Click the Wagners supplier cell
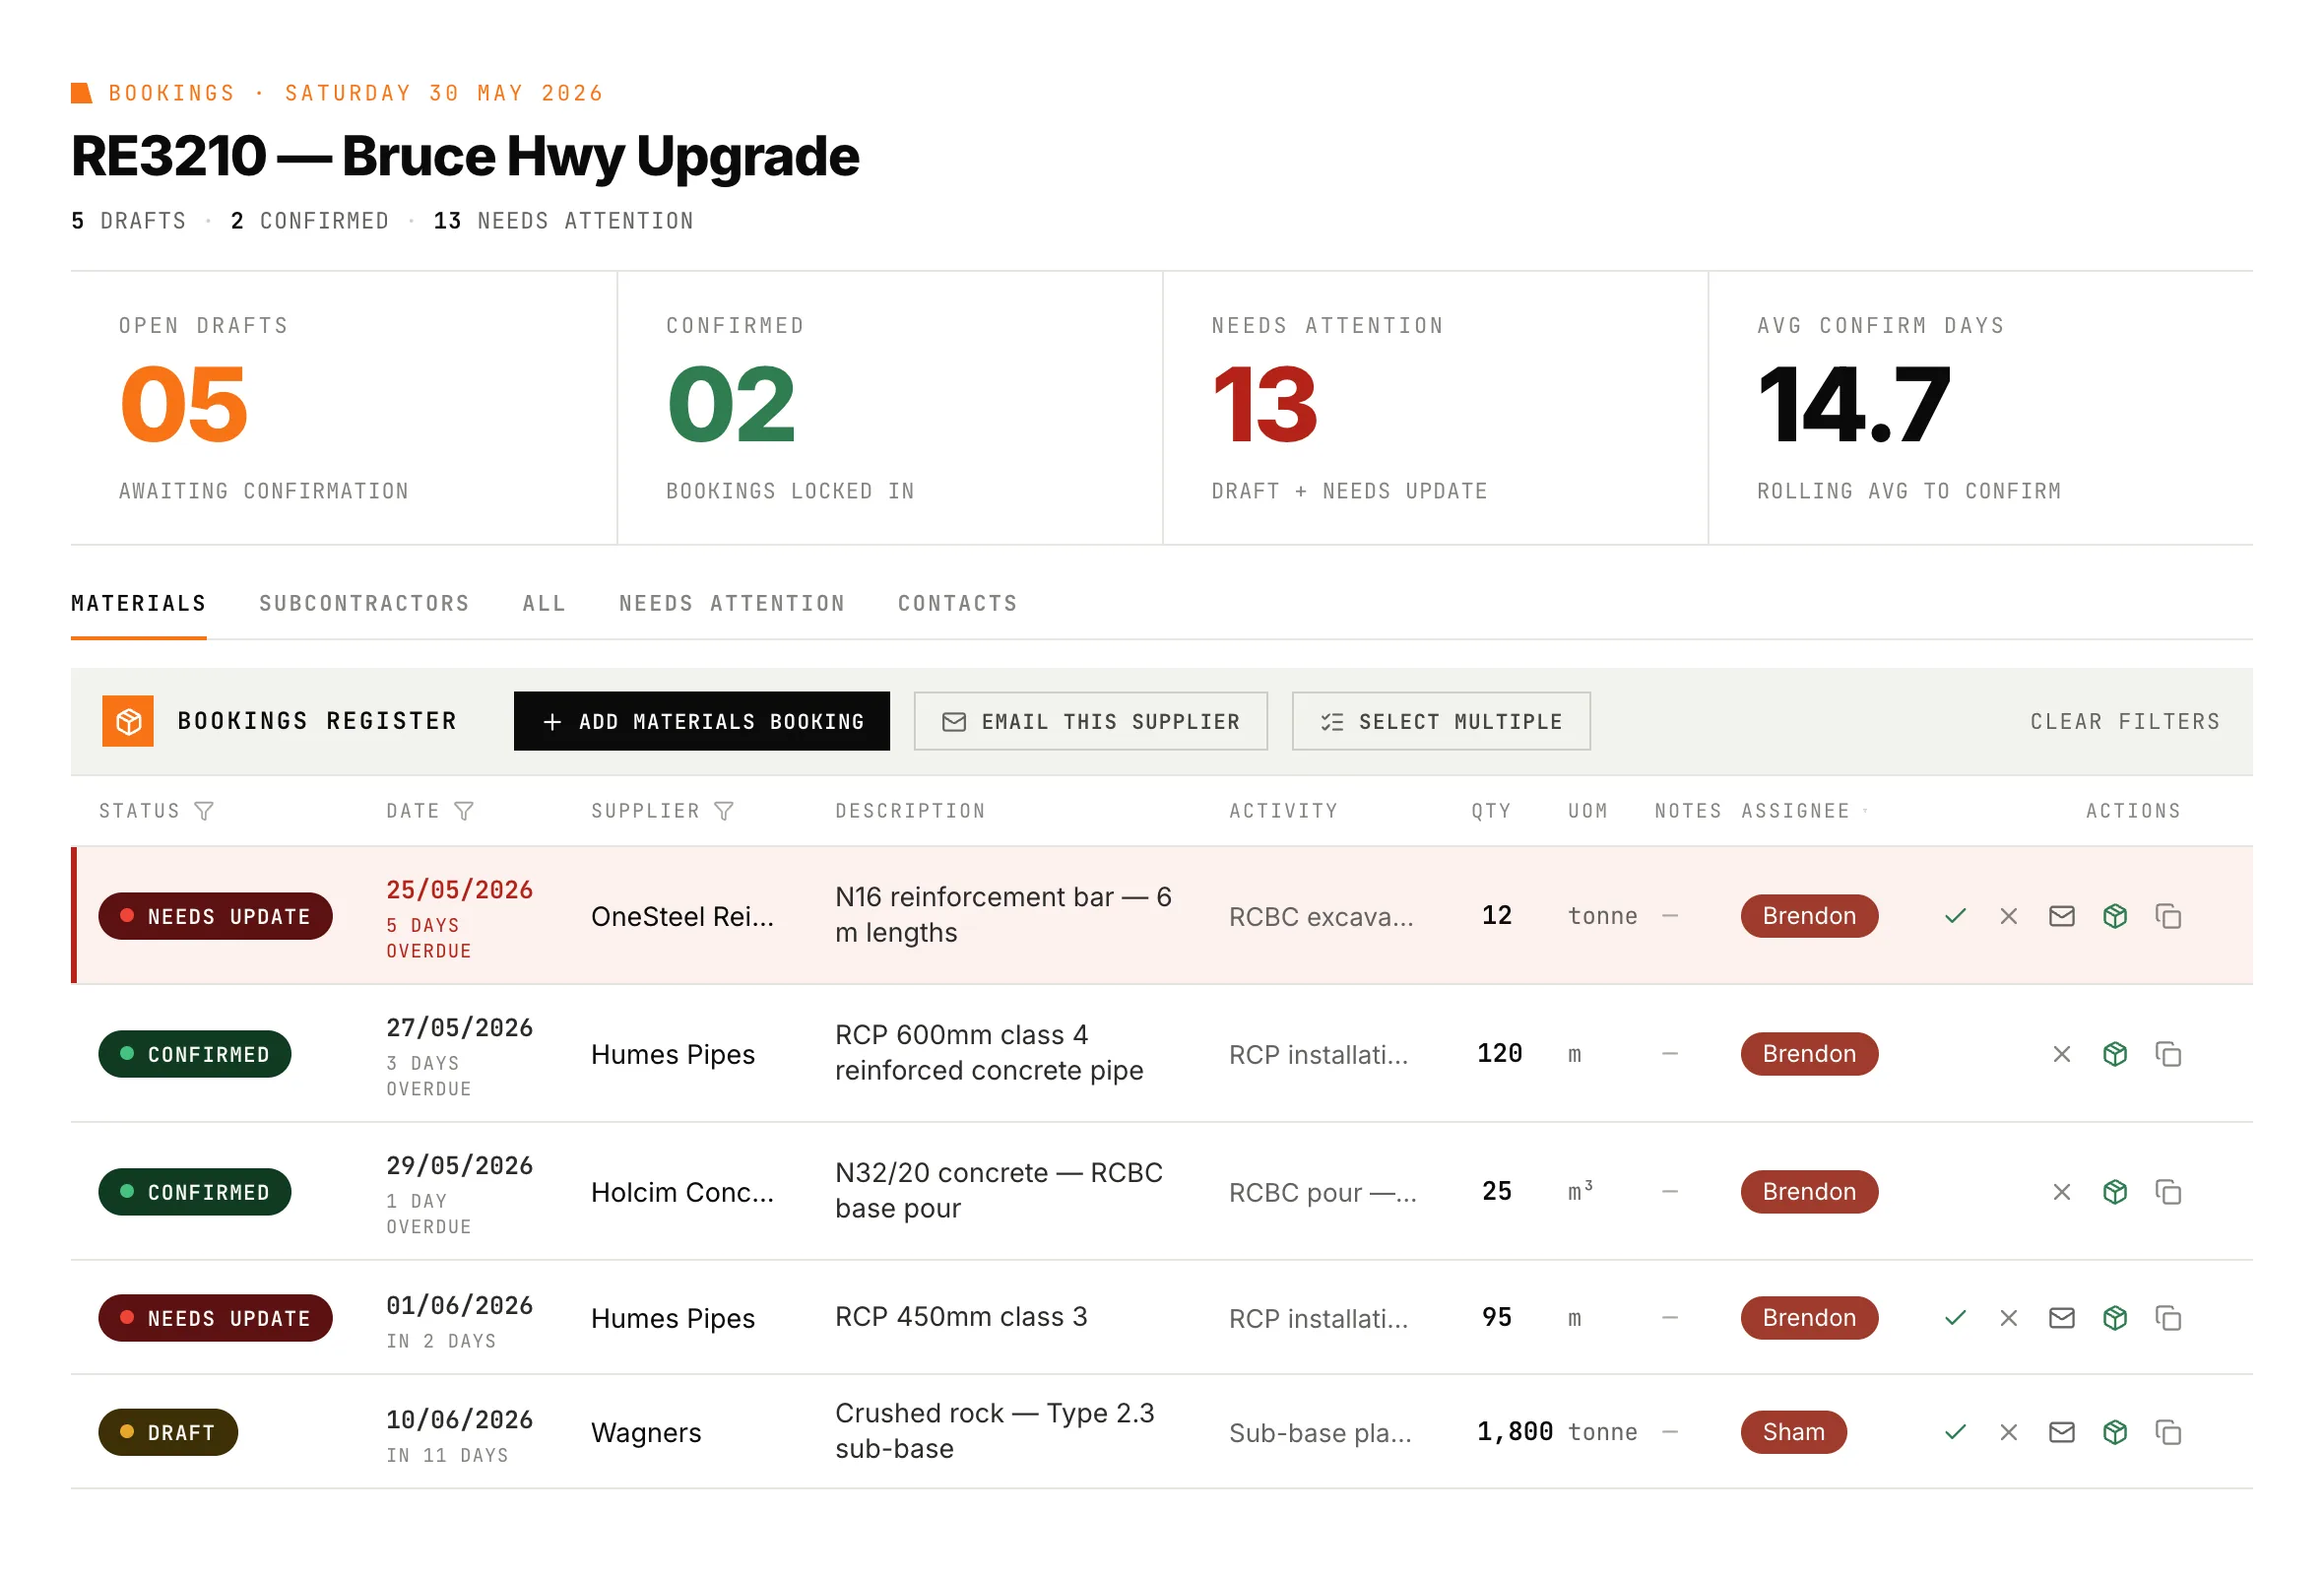 pos(646,1433)
